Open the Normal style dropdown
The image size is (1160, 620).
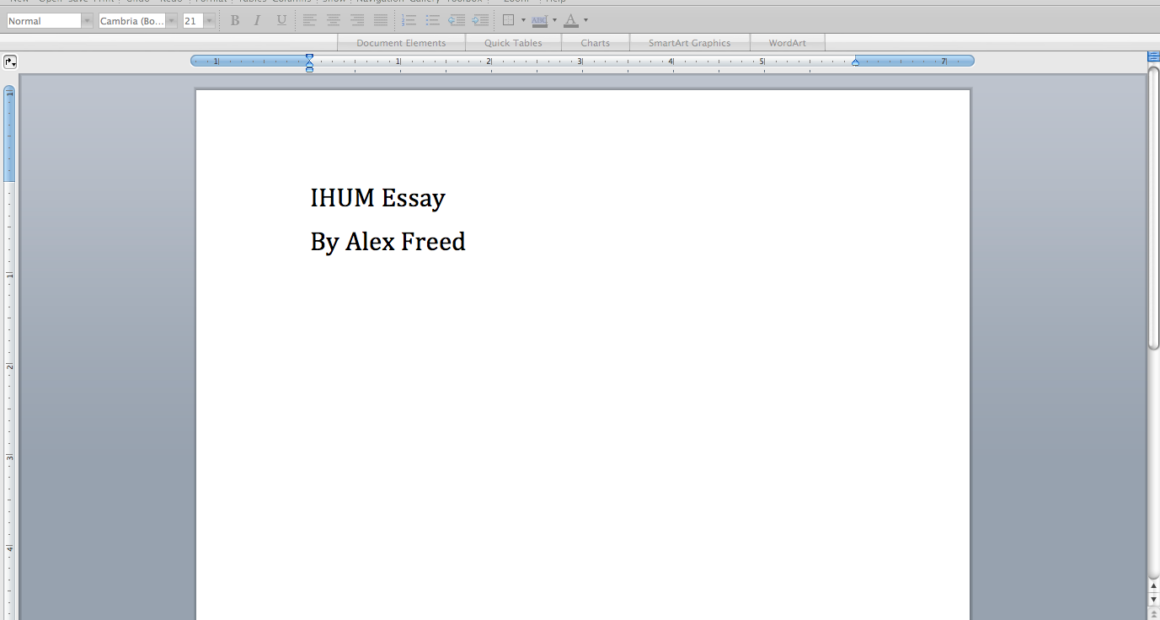[x=87, y=21]
